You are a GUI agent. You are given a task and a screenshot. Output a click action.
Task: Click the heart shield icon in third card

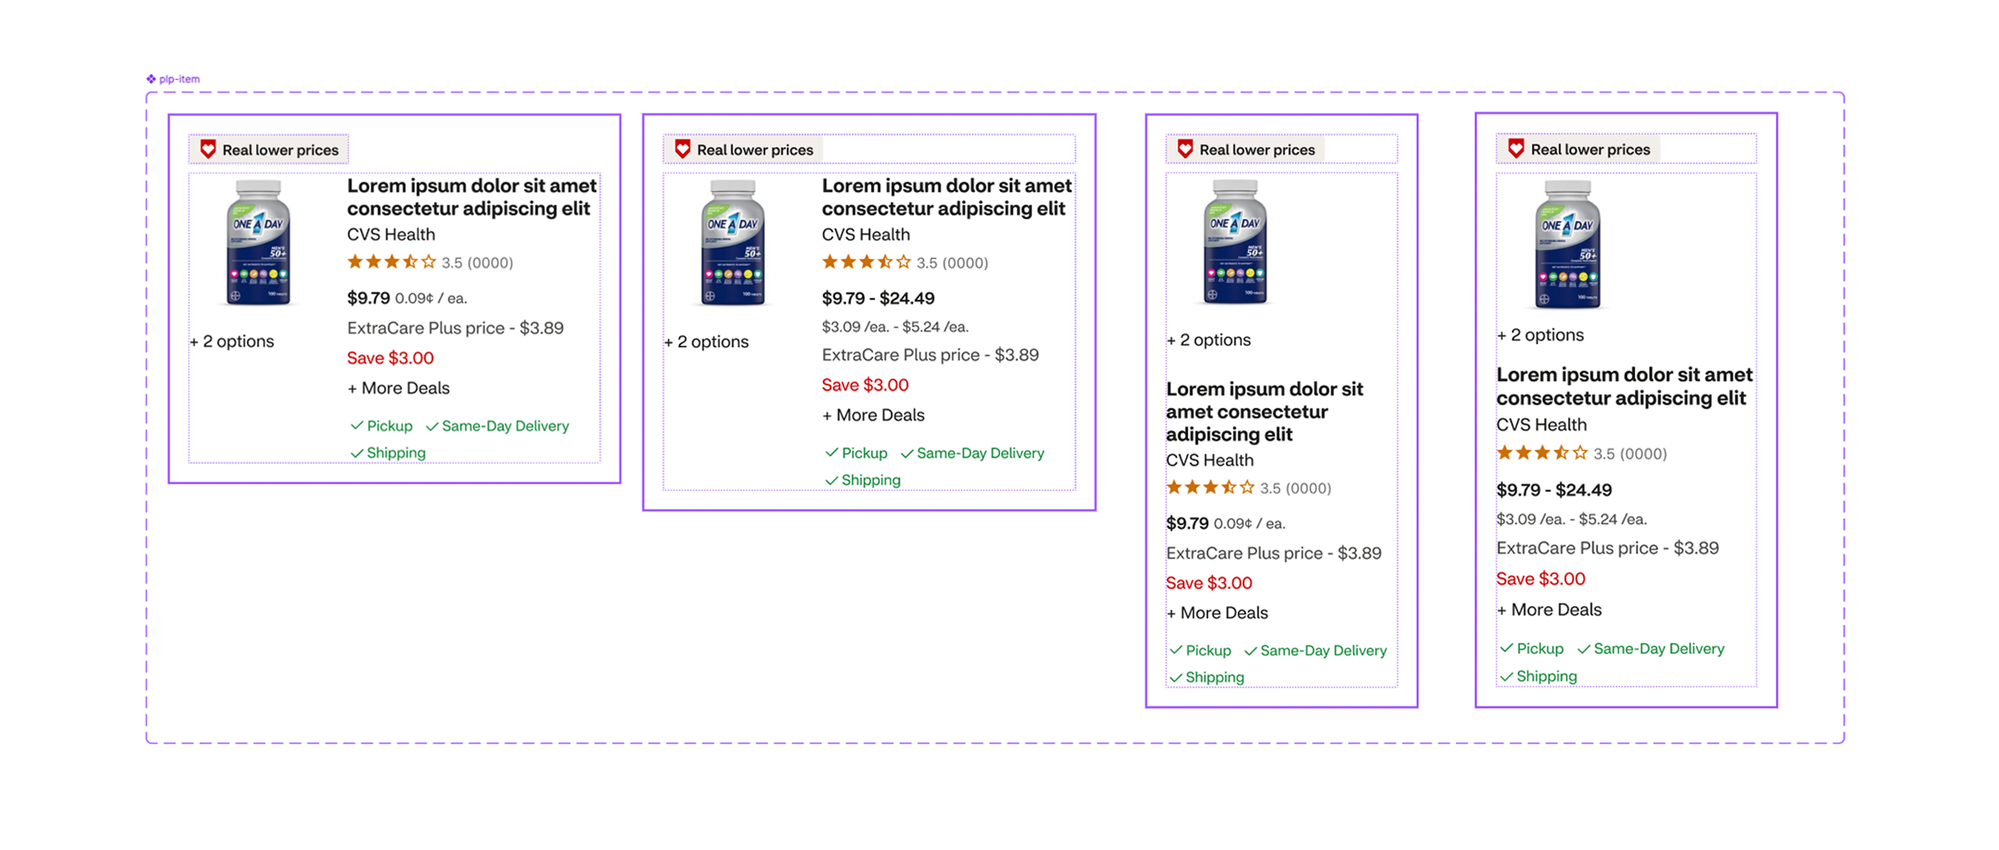point(1185,149)
